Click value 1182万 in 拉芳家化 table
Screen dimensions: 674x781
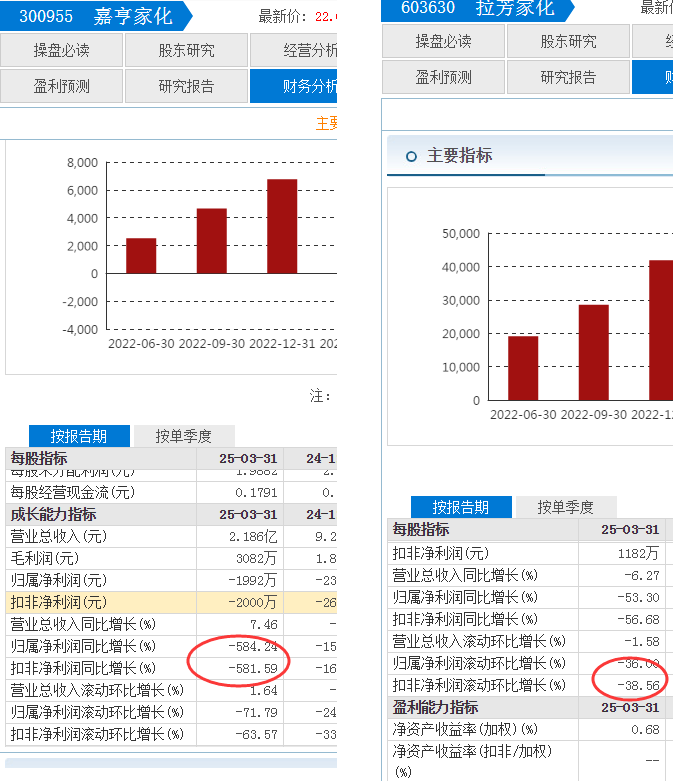pos(638,553)
